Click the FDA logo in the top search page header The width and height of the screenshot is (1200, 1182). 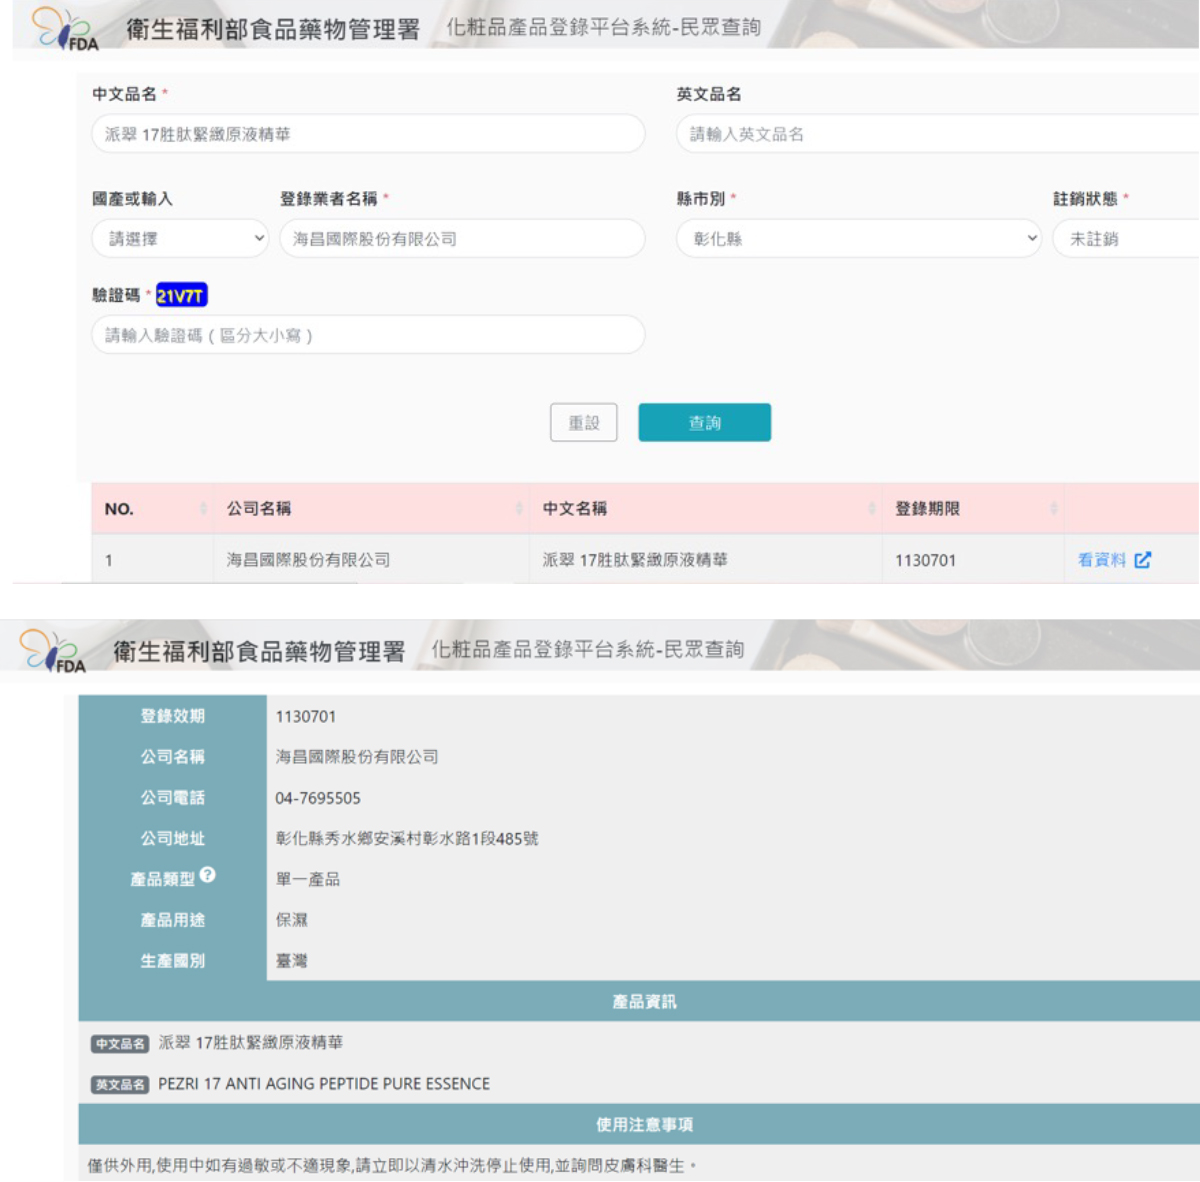(x=65, y=29)
